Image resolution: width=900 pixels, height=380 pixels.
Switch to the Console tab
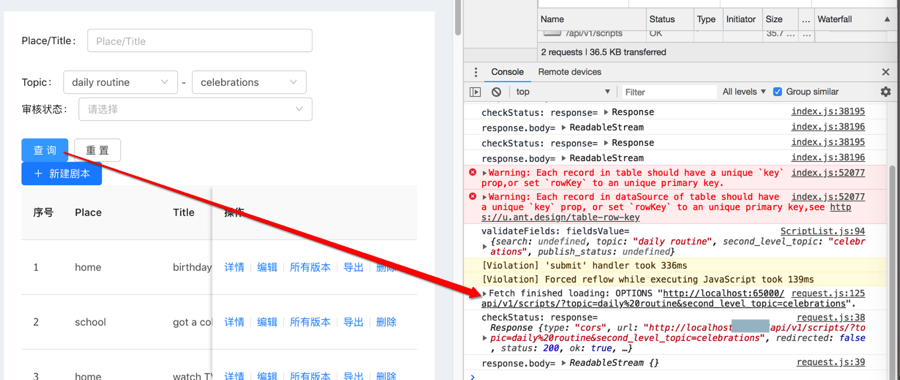pos(507,72)
